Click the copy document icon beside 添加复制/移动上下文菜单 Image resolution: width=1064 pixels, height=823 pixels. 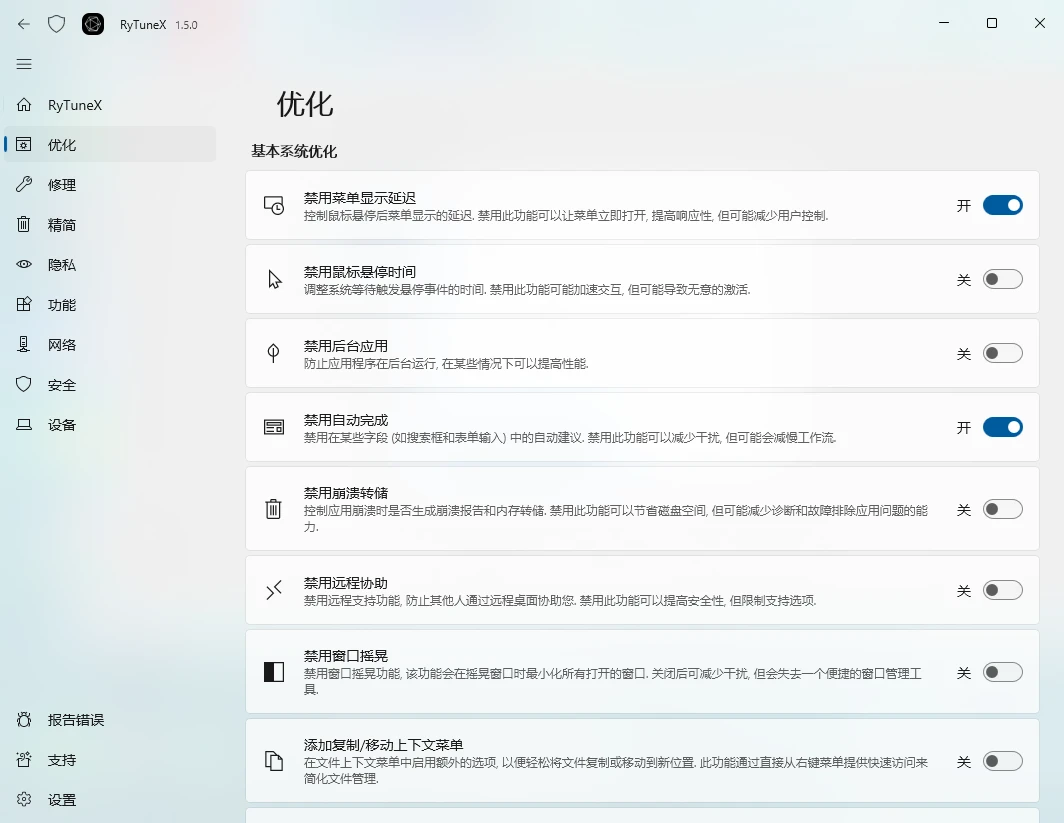(x=272, y=761)
